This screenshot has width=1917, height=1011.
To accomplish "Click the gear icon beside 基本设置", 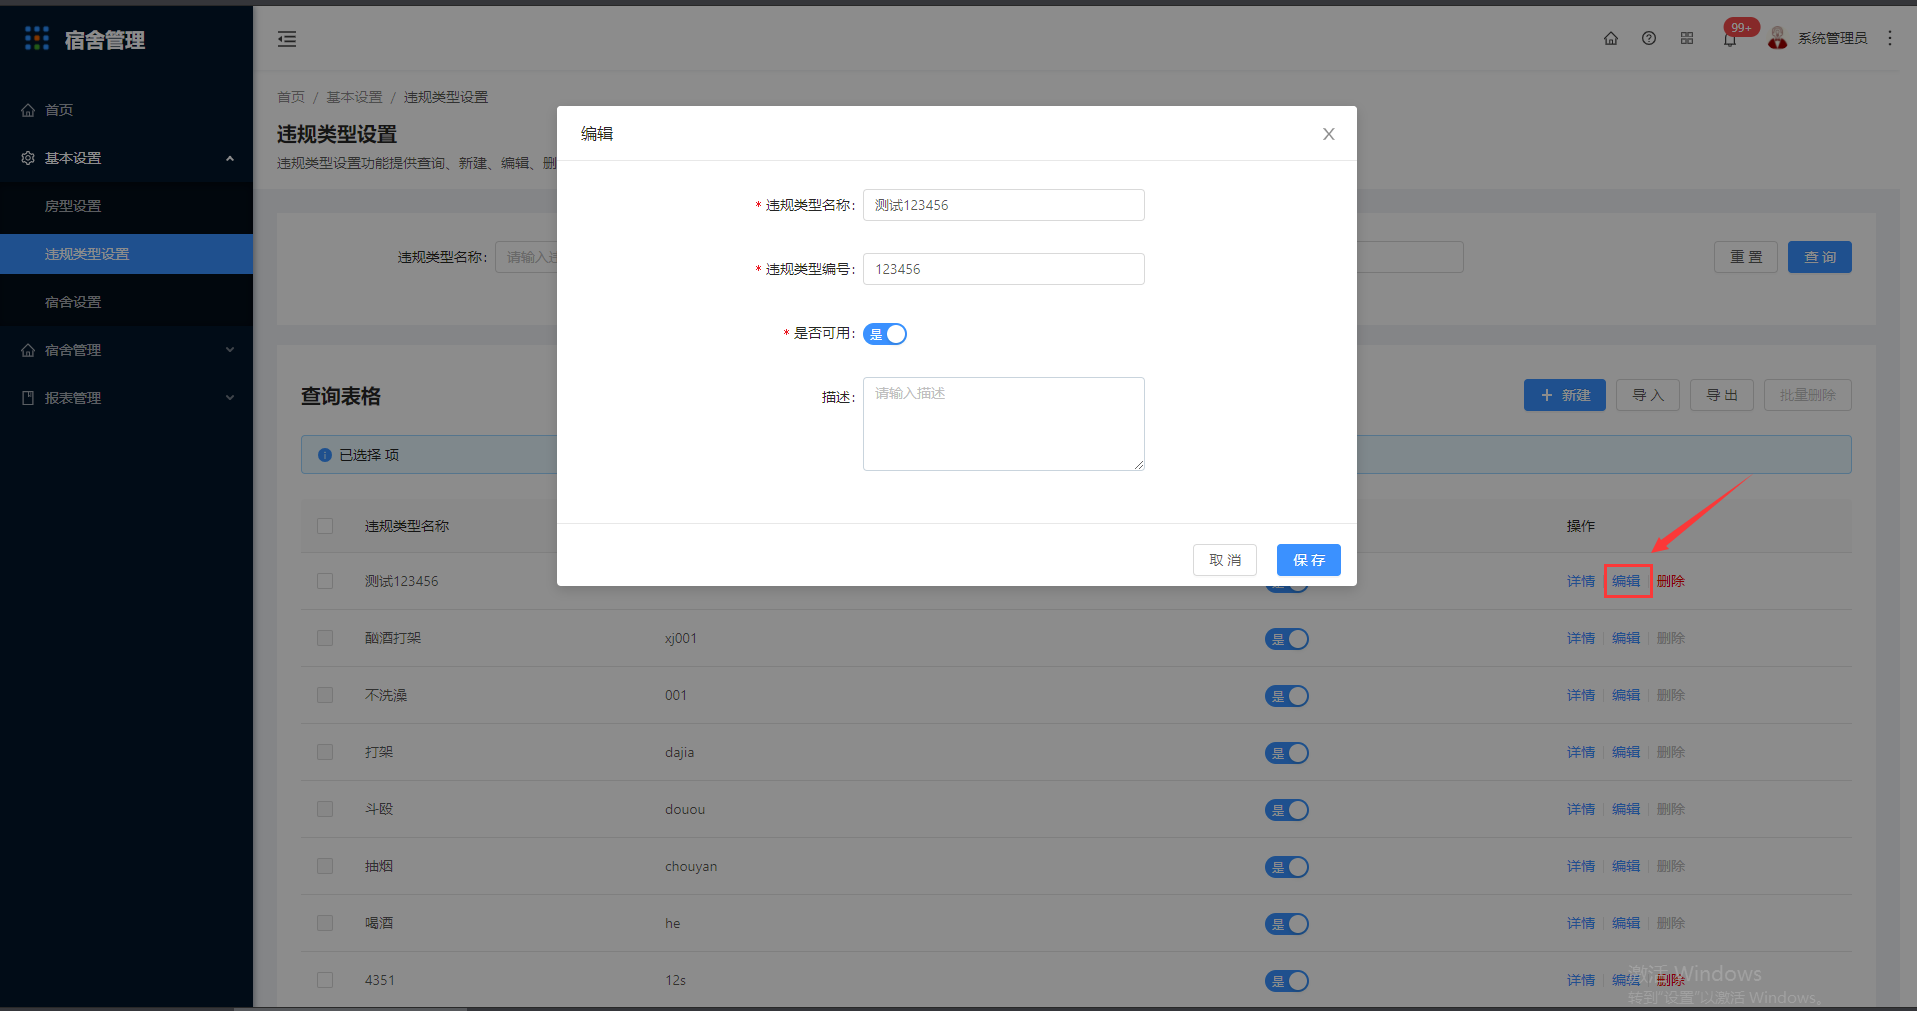I will coord(28,158).
